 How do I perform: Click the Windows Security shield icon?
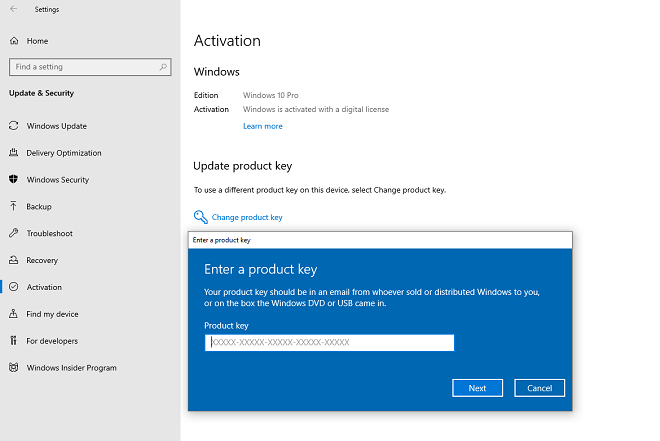pos(14,180)
